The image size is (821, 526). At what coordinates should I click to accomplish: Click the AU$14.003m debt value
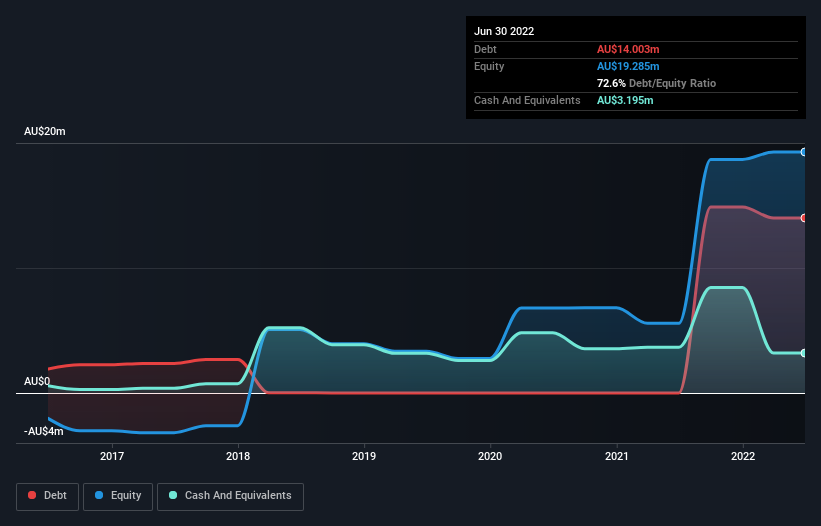pyautogui.click(x=628, y=49)
